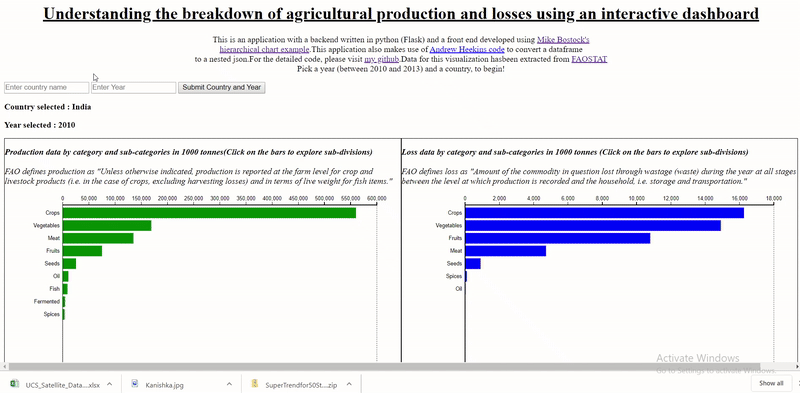Click the blue Seeds loss bar
The width and height of the screenshot is (800, 393).
(472, 264)
